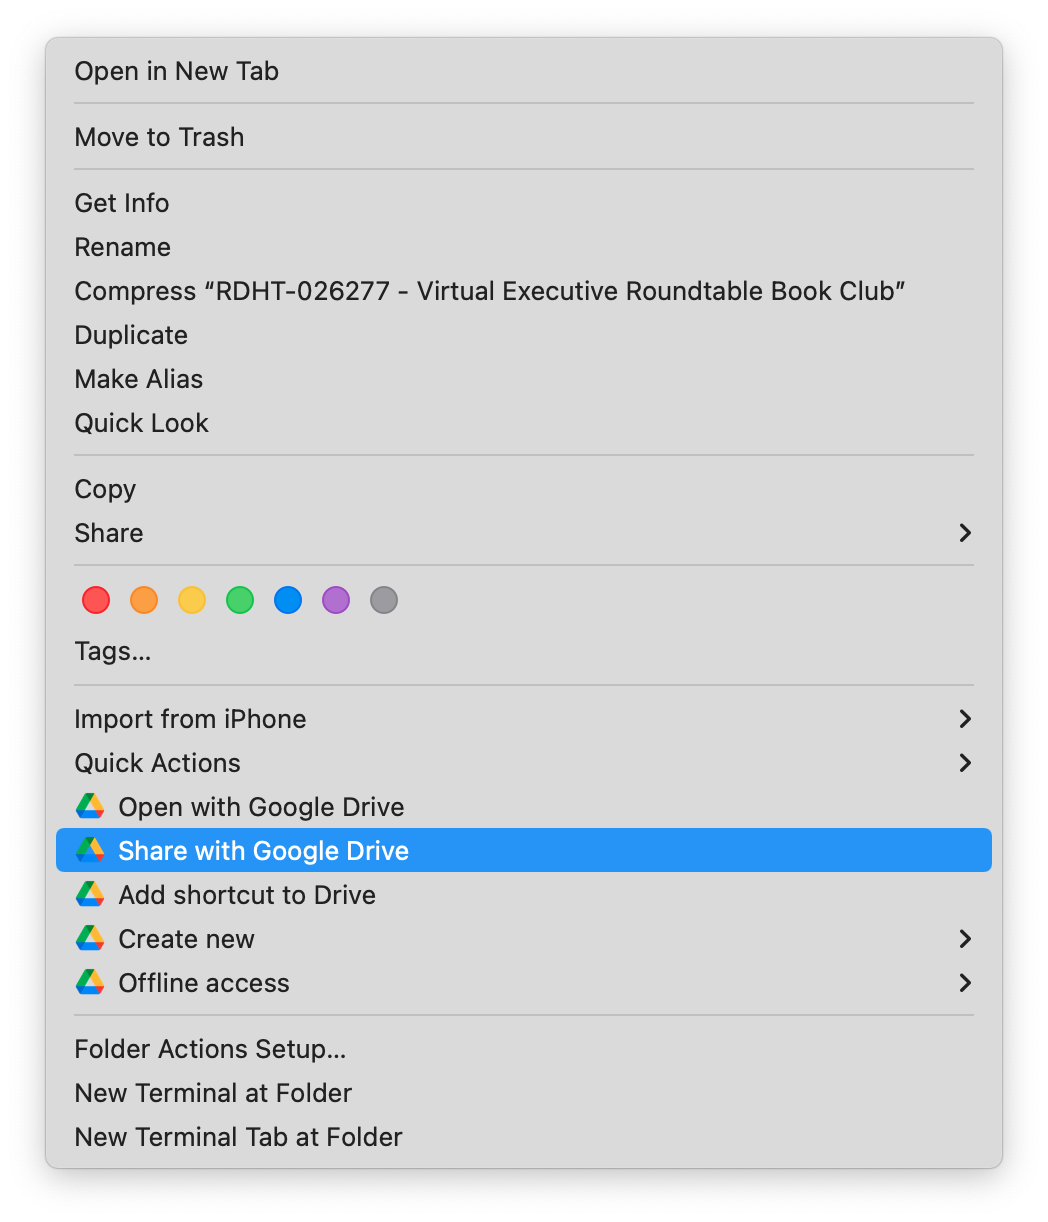Select the gray tag circle

pos(384,600)
